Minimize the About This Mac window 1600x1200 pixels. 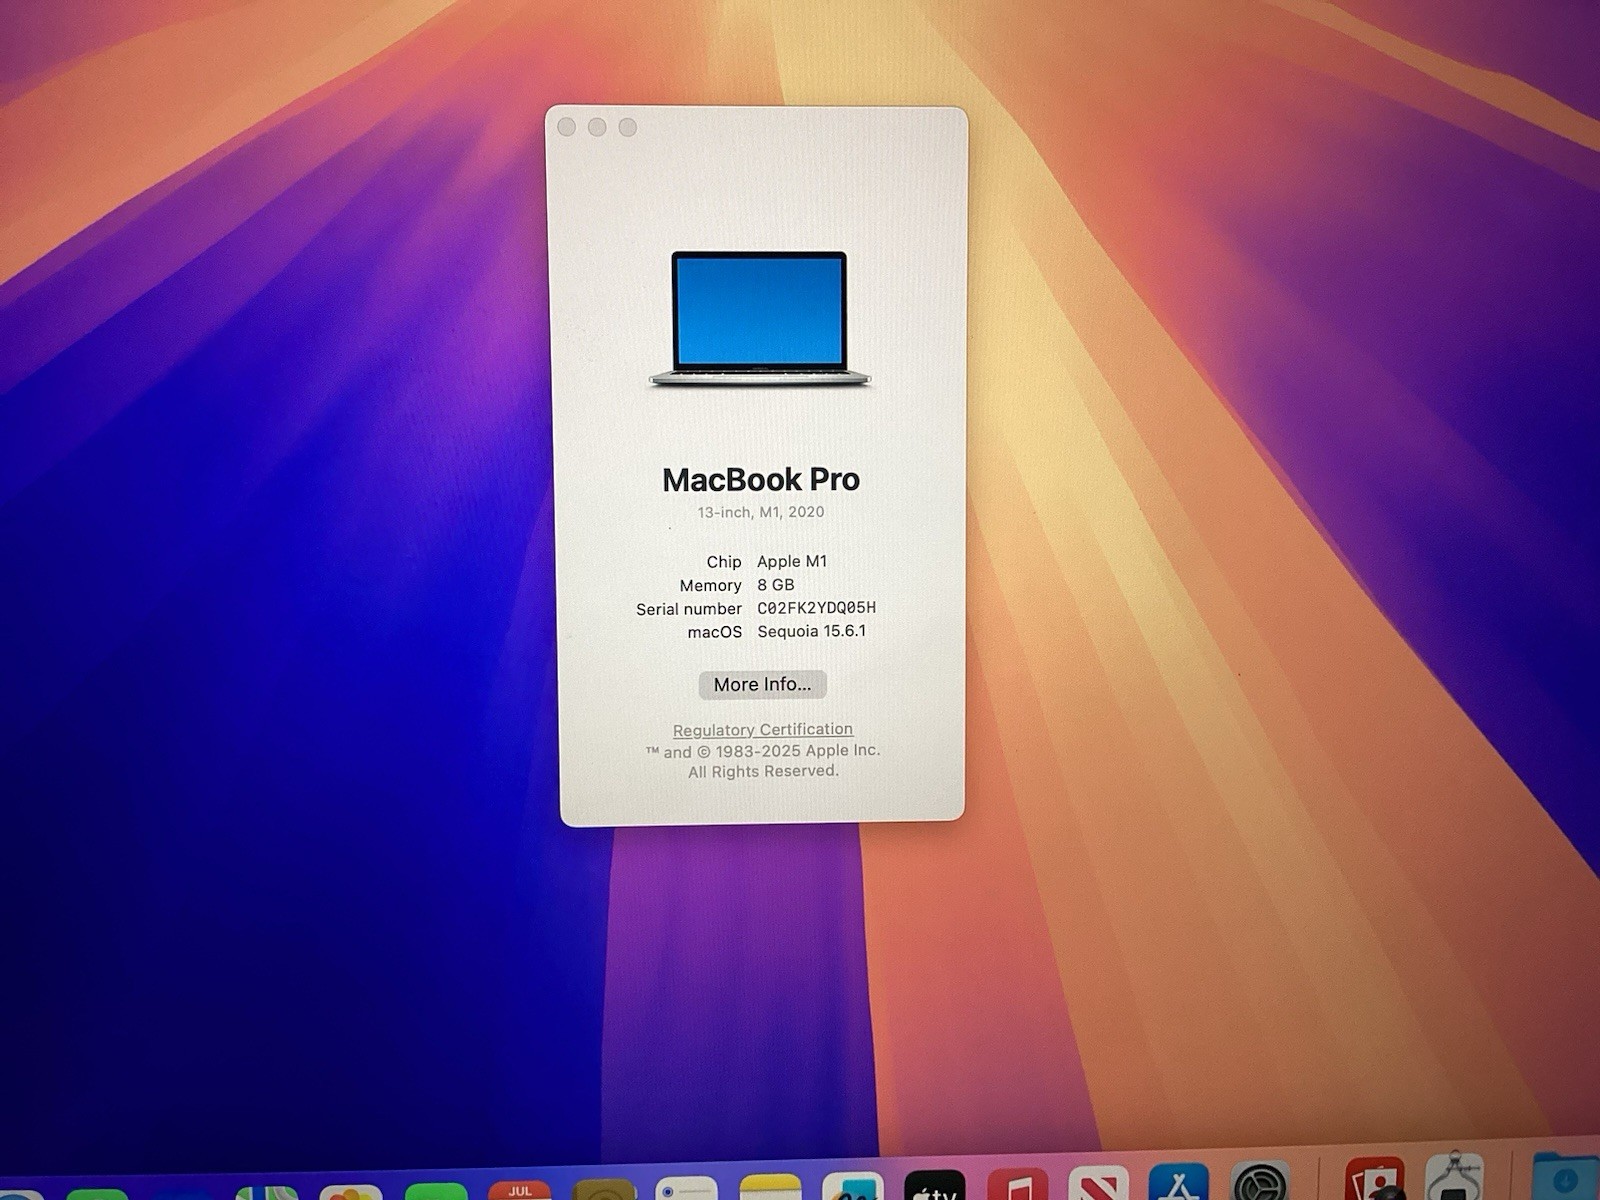coord(597,127)
